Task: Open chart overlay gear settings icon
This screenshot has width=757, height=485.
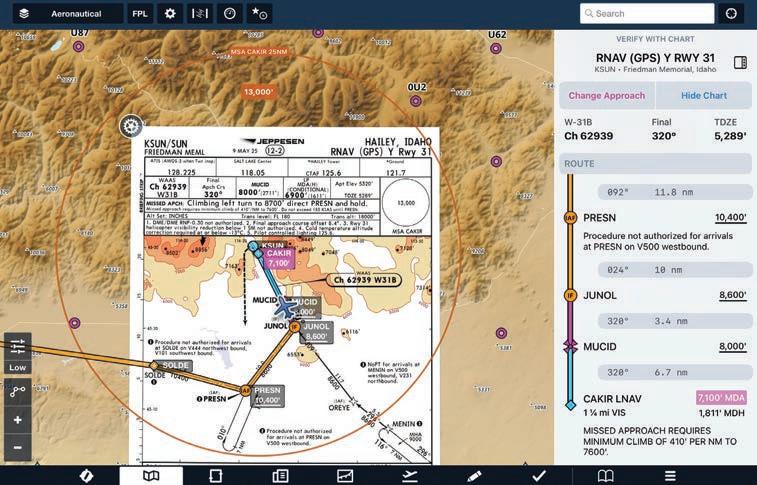Action: (x=131, y=126)
